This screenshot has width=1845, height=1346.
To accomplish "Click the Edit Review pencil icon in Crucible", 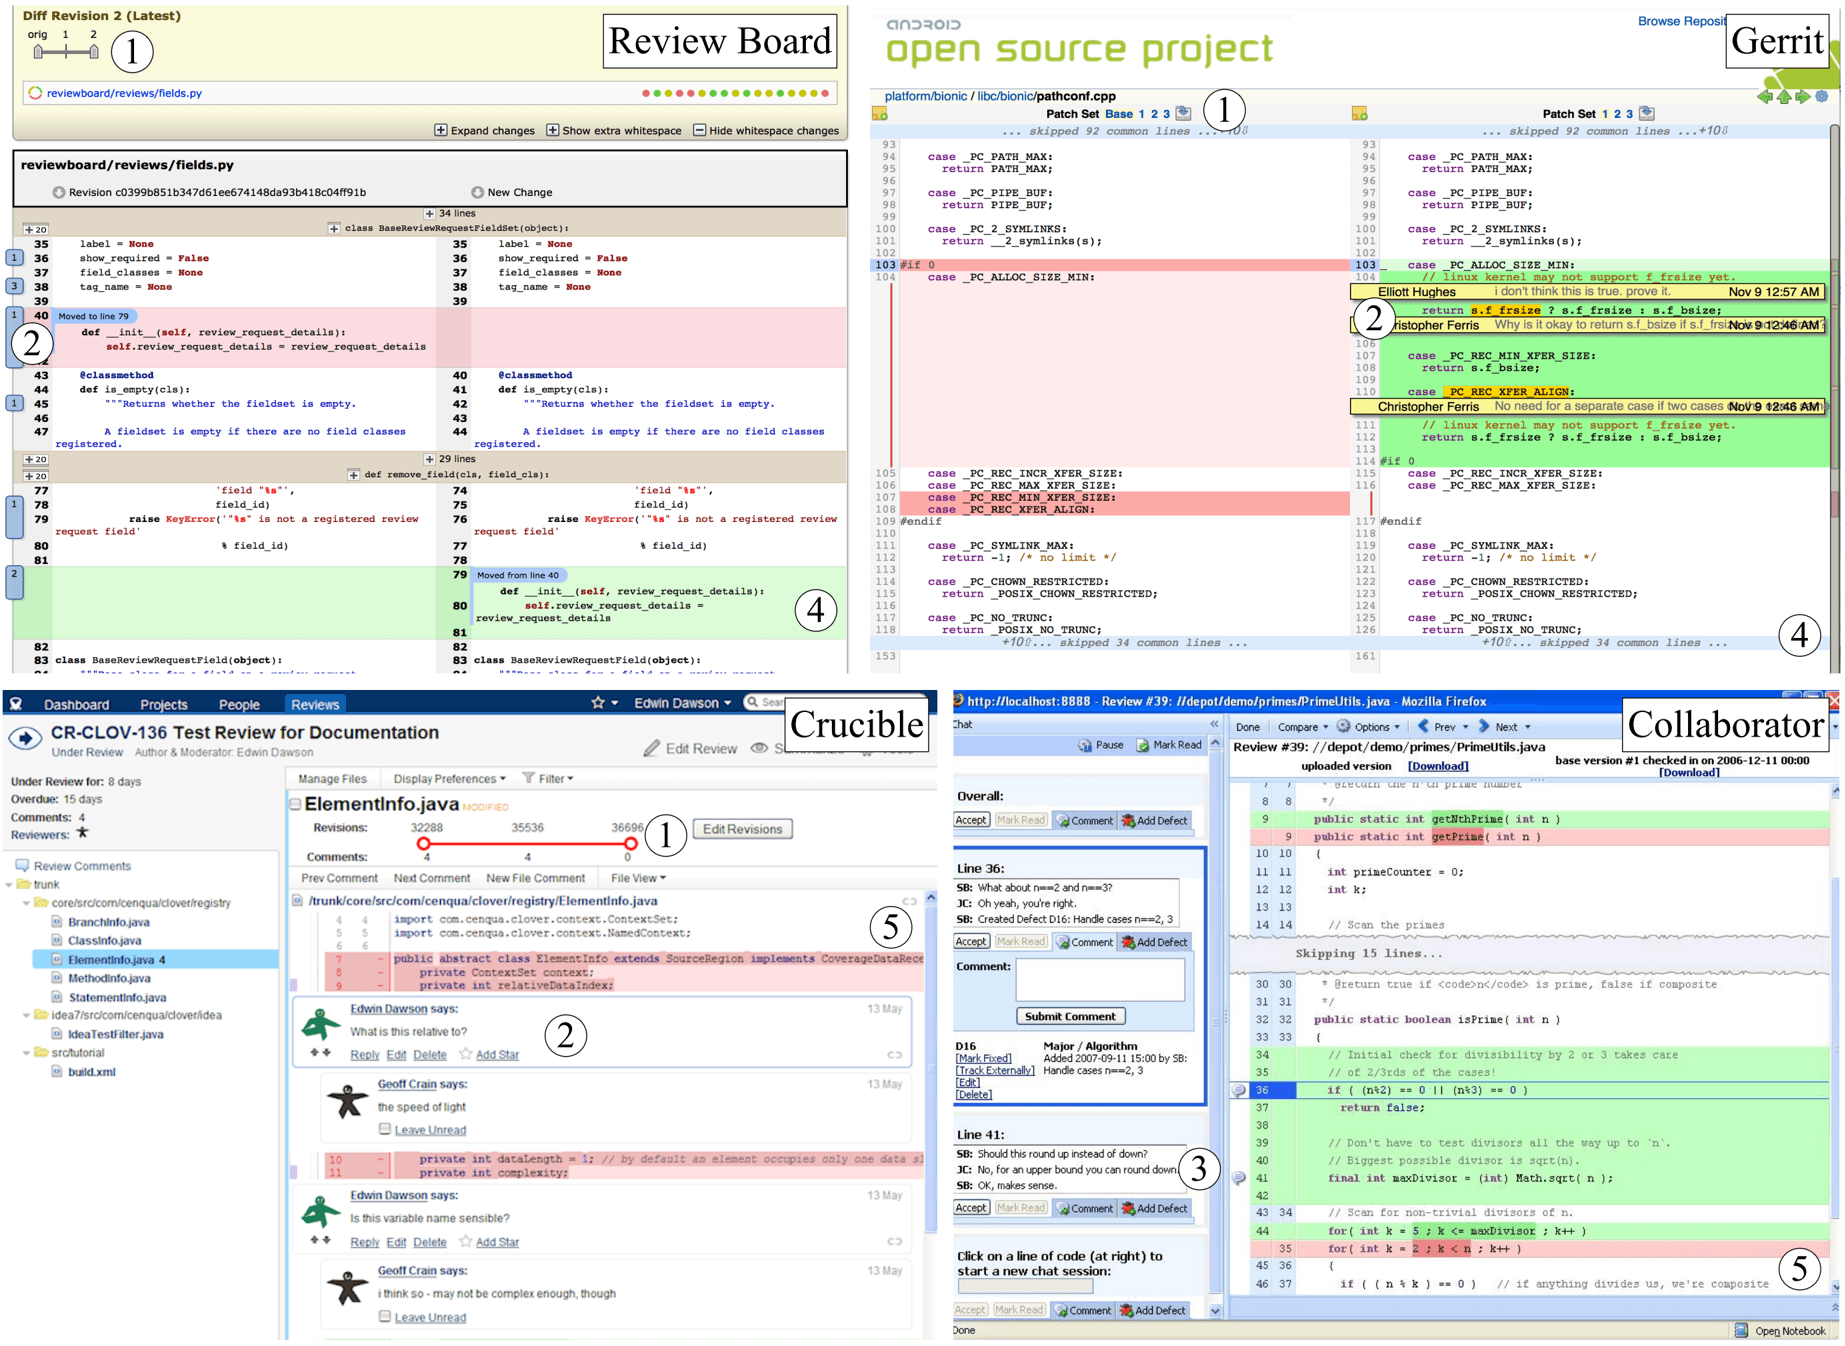I will point(652,748).
